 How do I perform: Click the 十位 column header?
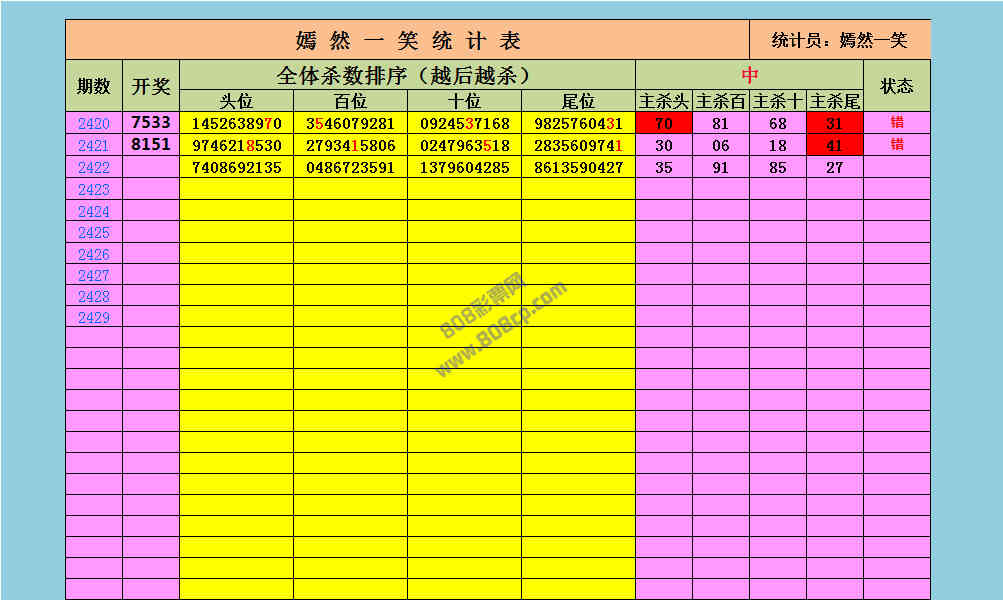(x=464, y=101)
